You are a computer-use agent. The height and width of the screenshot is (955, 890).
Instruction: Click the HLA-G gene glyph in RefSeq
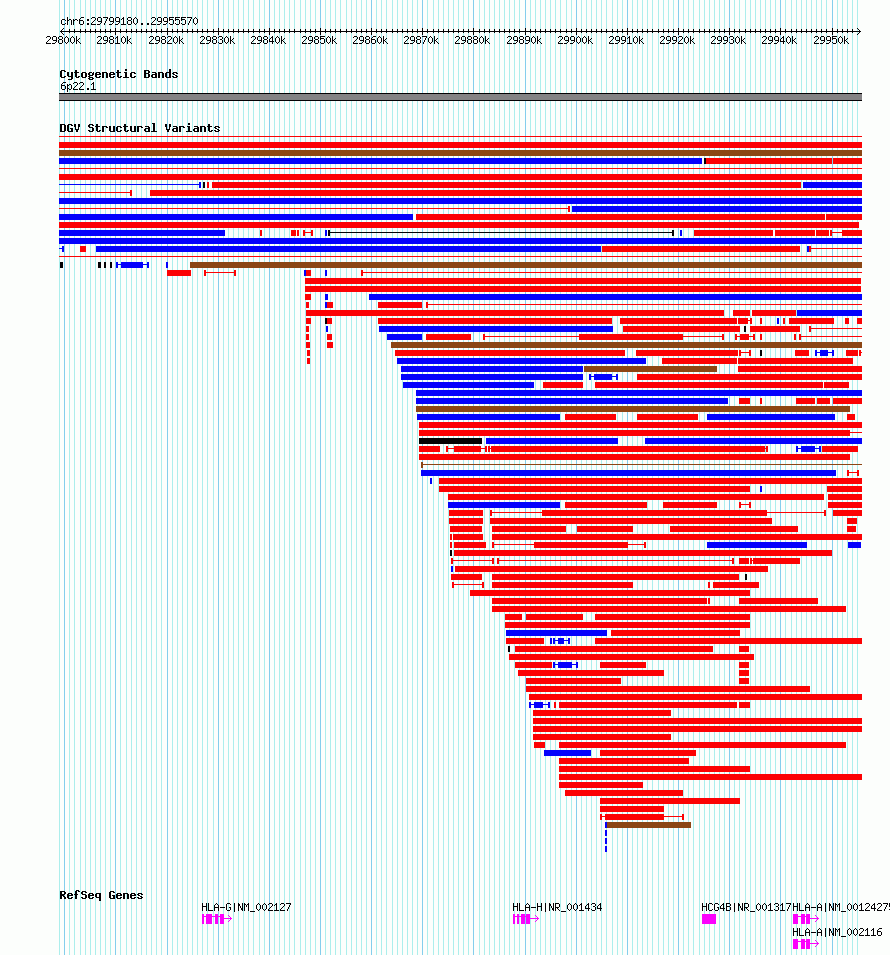216,918
